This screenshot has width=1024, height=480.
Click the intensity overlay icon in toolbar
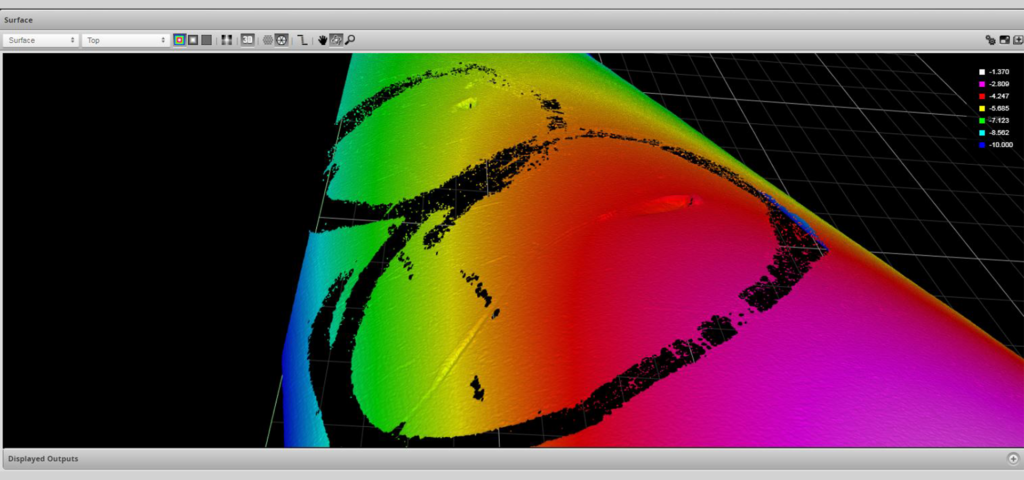coord(227,40)
